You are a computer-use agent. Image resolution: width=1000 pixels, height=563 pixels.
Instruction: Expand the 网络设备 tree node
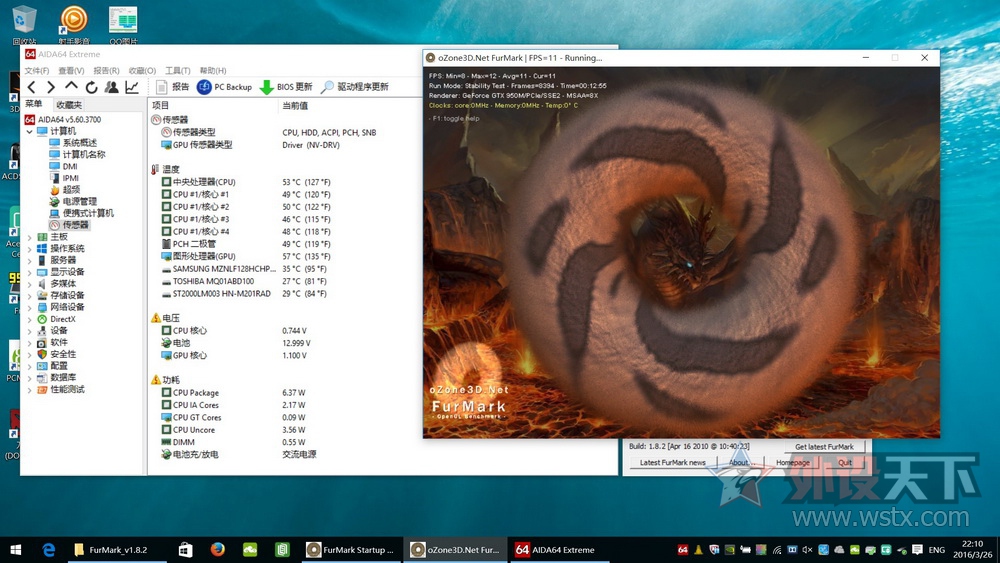click(x=29, y=307)
